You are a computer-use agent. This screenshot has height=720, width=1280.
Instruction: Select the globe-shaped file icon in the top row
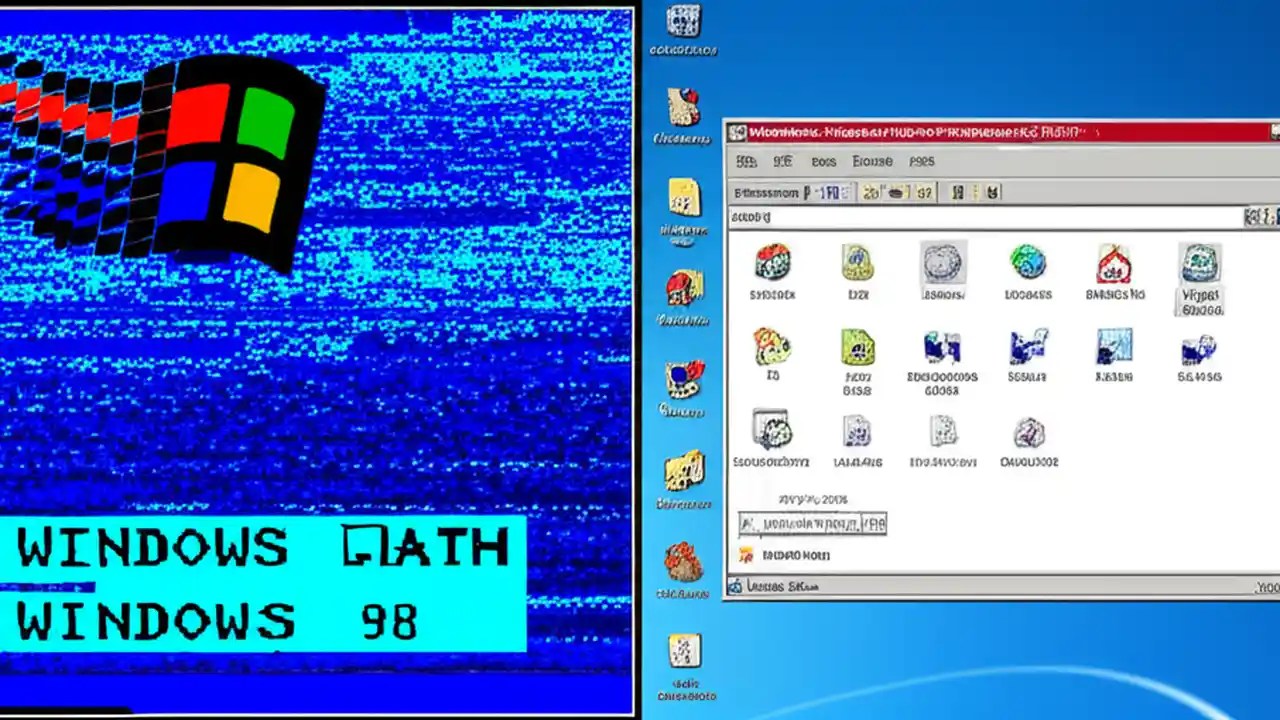(1028, 262)
